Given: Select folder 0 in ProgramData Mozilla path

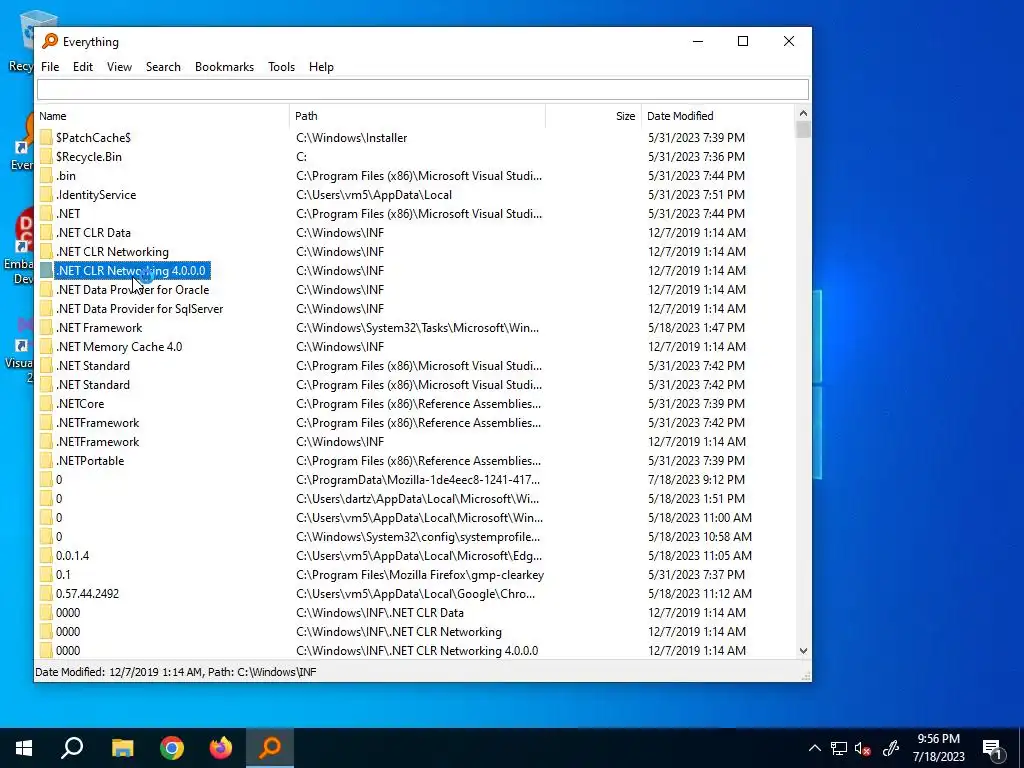Looking at the screenshot, I should pyautogui.click(x=59, y=479).
